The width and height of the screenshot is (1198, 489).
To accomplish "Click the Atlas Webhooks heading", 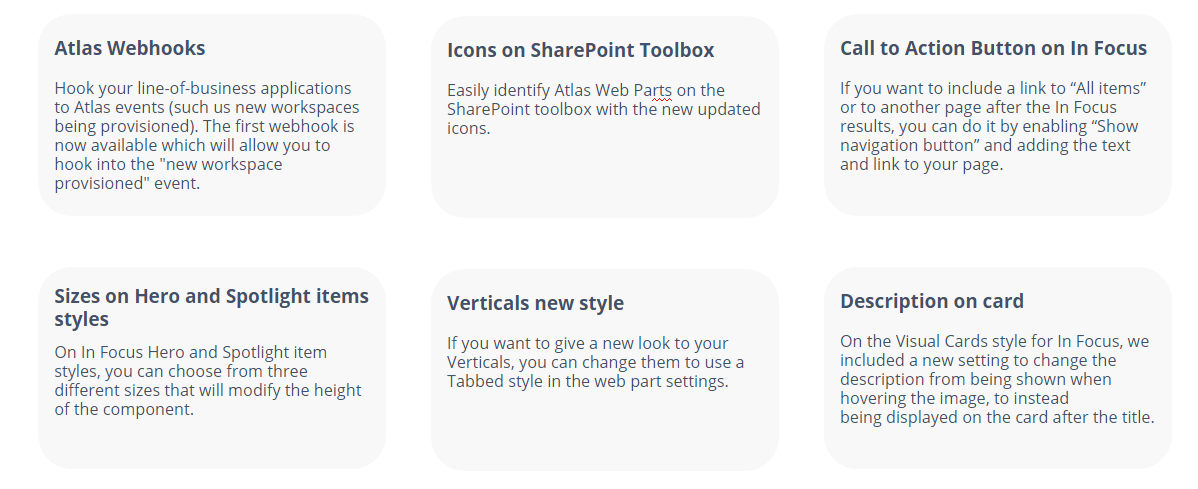I will pos(130,48).
